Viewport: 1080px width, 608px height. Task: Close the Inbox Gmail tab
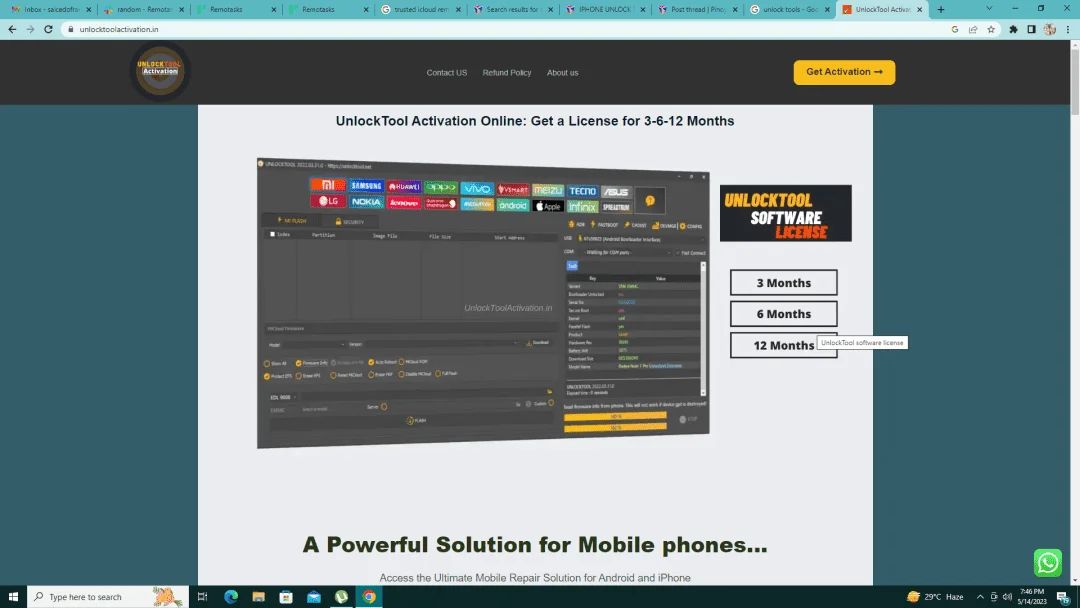click(89, 10)
